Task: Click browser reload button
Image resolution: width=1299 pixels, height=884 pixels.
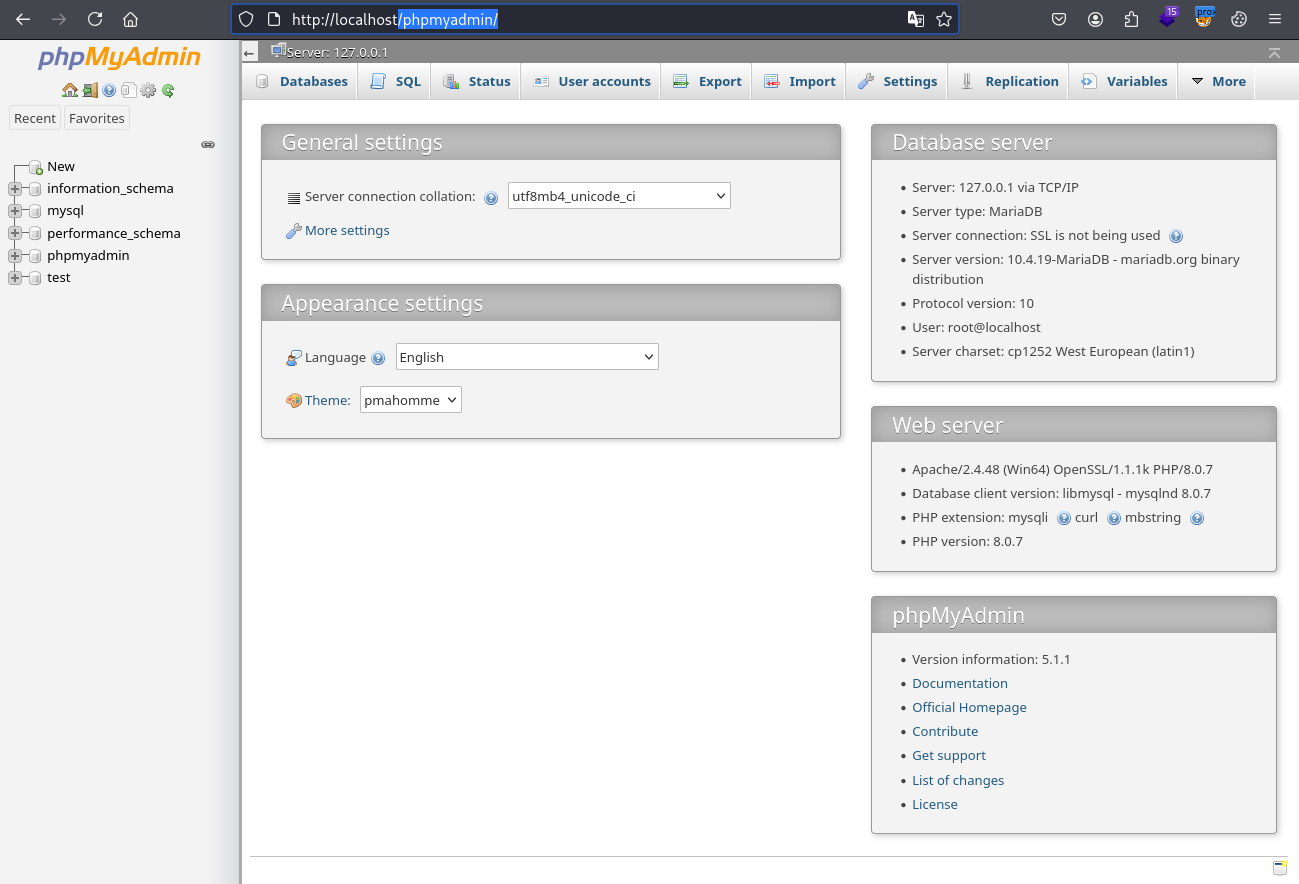Action: (95, 19)
